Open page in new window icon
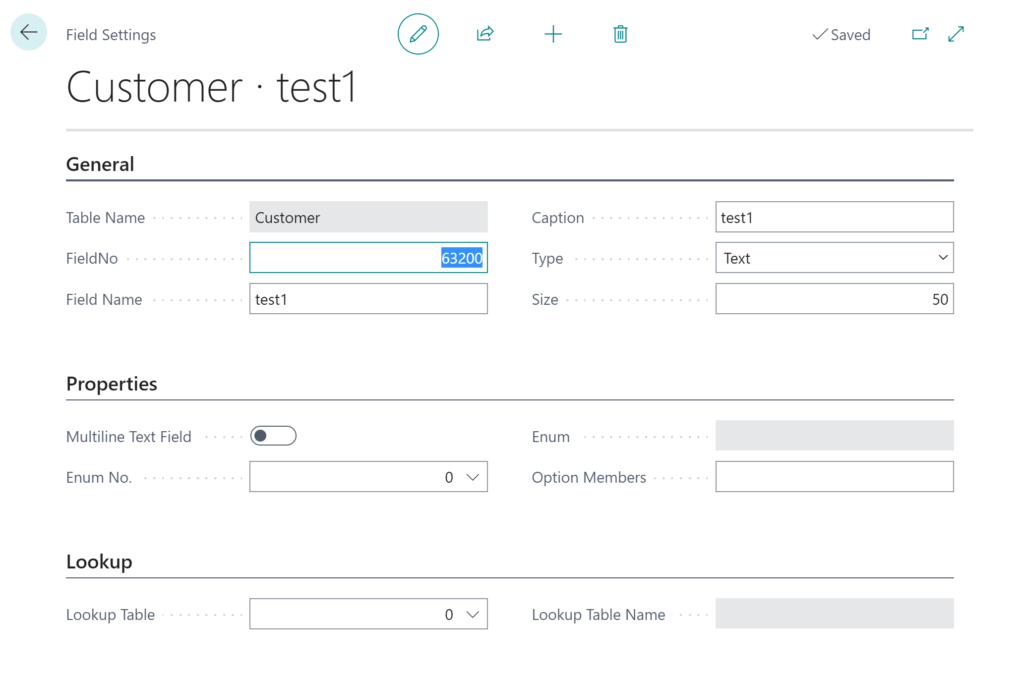 tap(920, 34)
